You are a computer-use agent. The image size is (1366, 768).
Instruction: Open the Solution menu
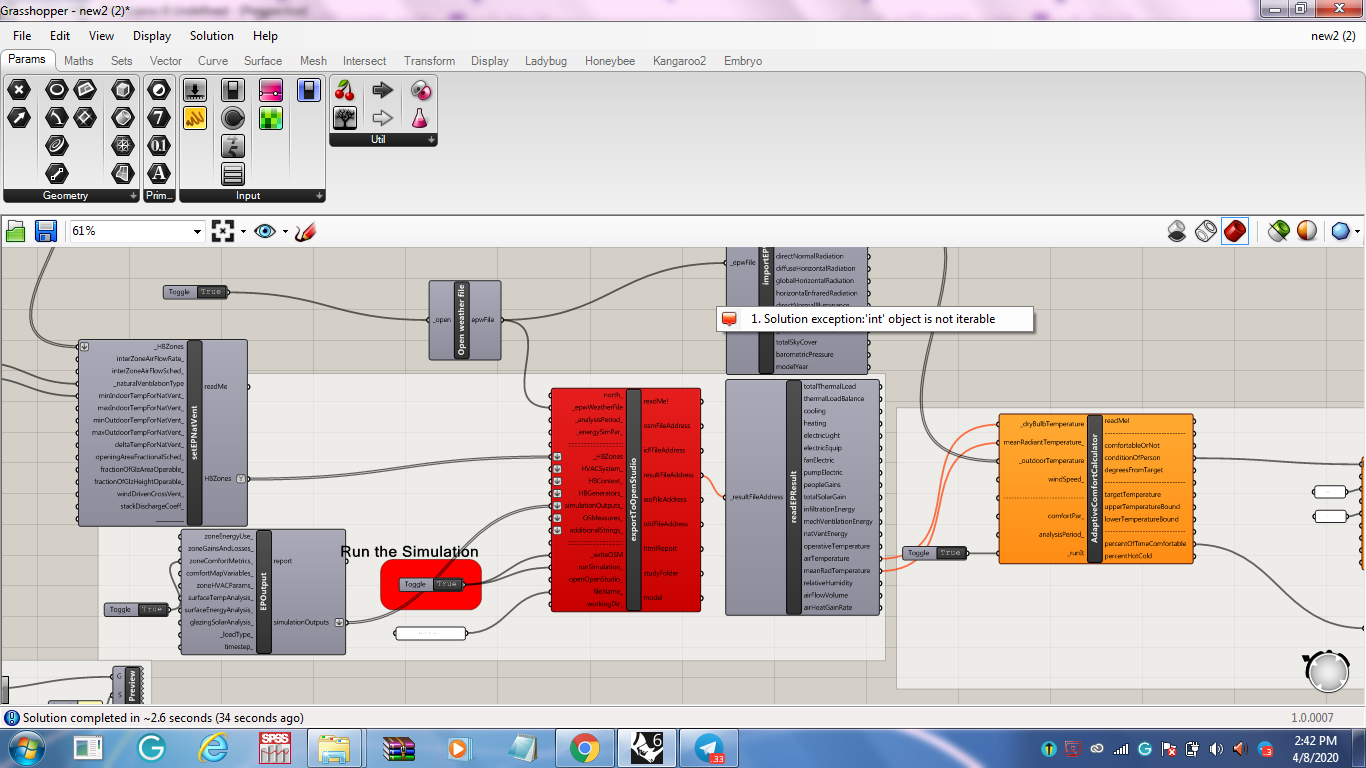point(212,36)
